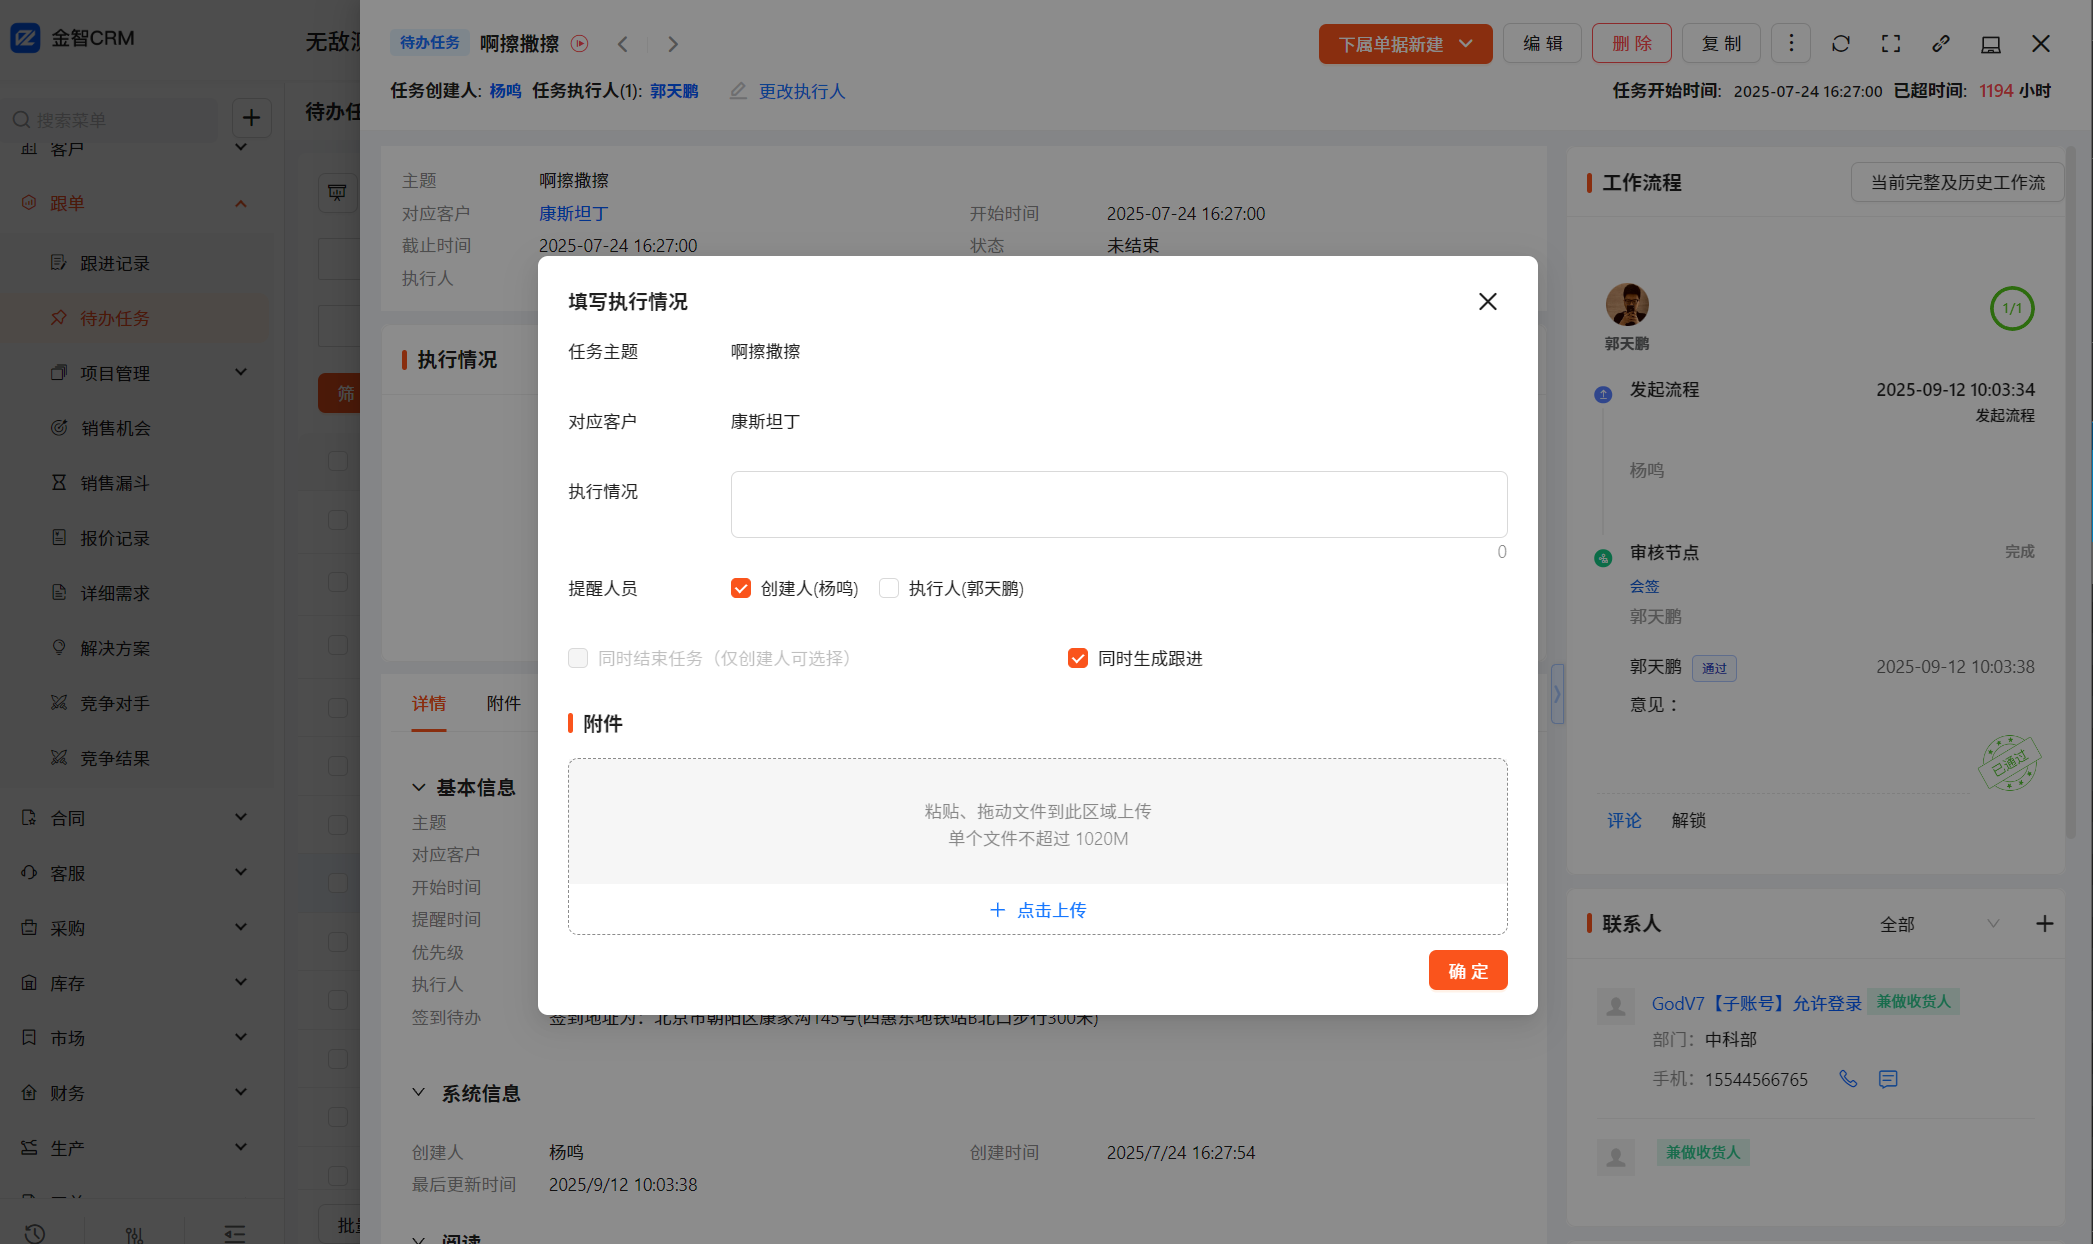Click the refresh icon in header
Screen dimensions: 2093x1244
(x=1841, y=44)
